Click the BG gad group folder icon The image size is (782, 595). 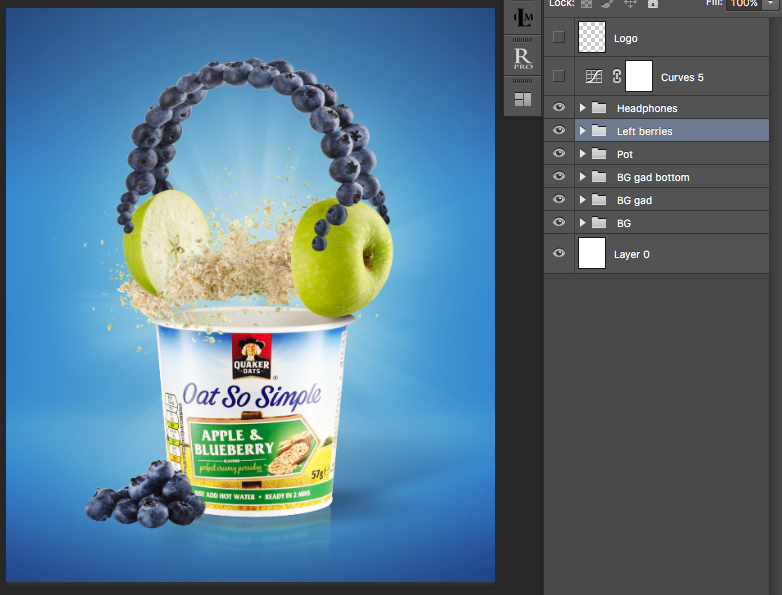point(599,199)
